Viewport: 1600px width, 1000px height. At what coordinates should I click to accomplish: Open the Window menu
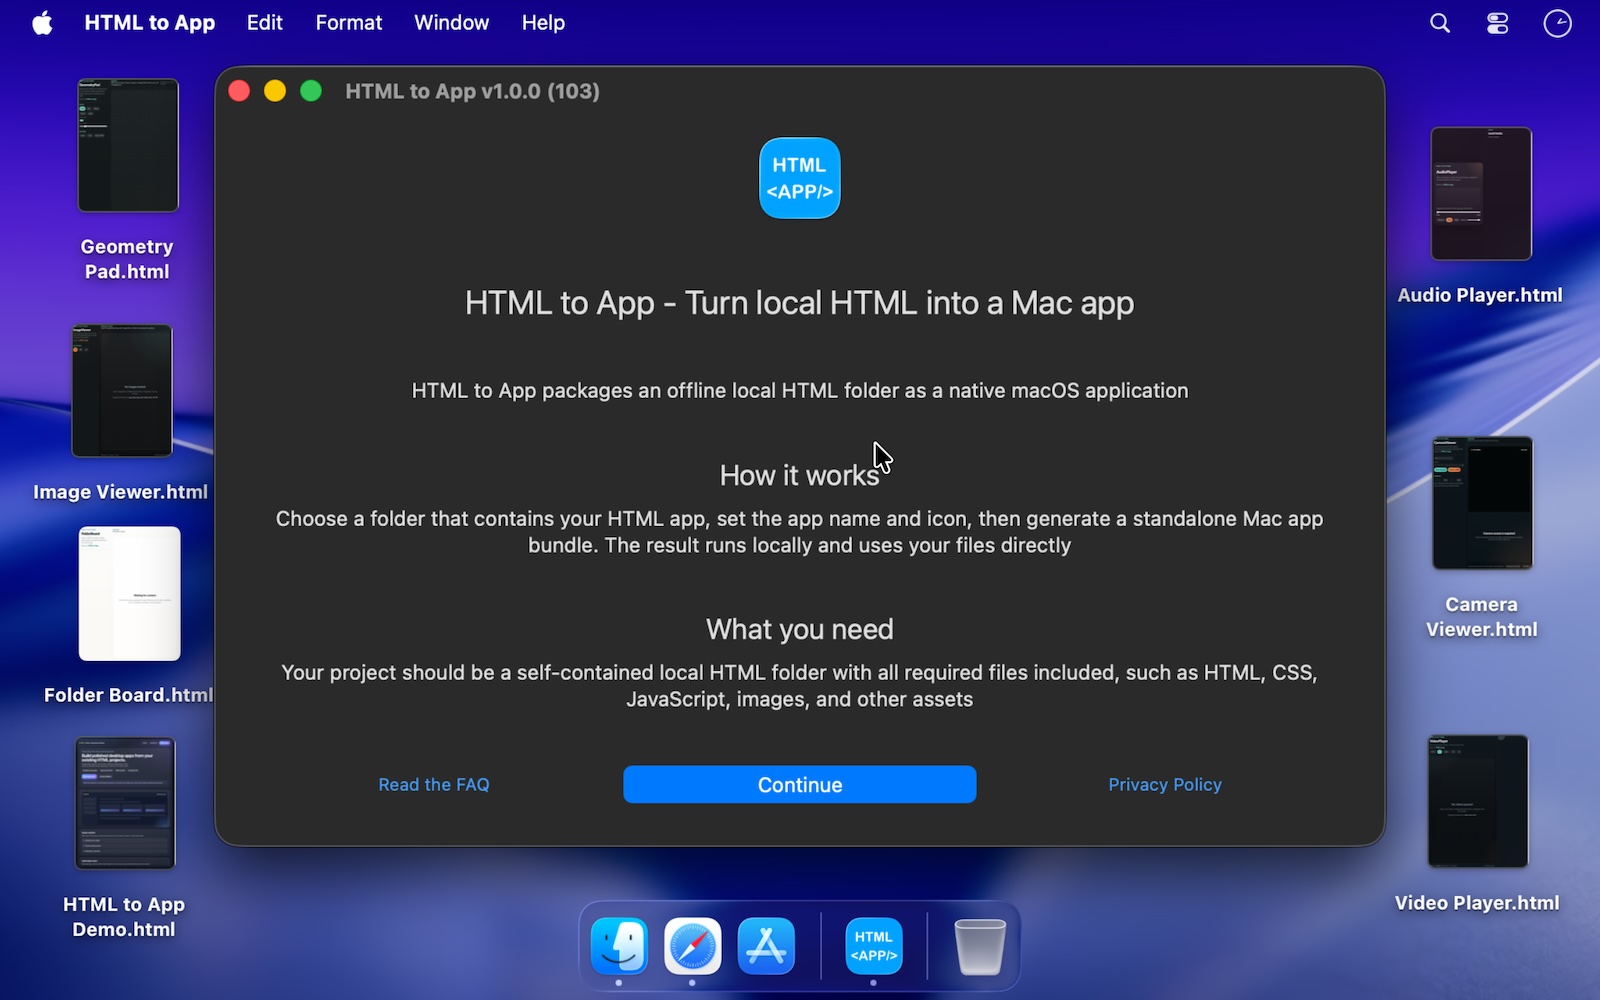click(451, 22)
